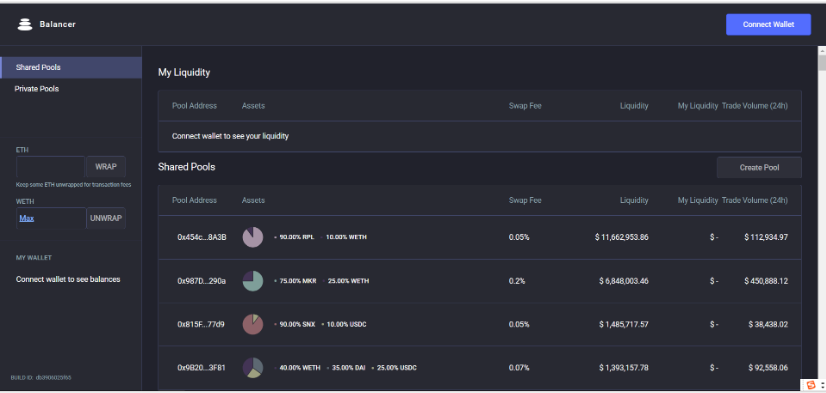This screenshot has width=826, height=393.
Task: Click the MKR/WETH pool pie chart icon
Action: click(x=253, y=281)
